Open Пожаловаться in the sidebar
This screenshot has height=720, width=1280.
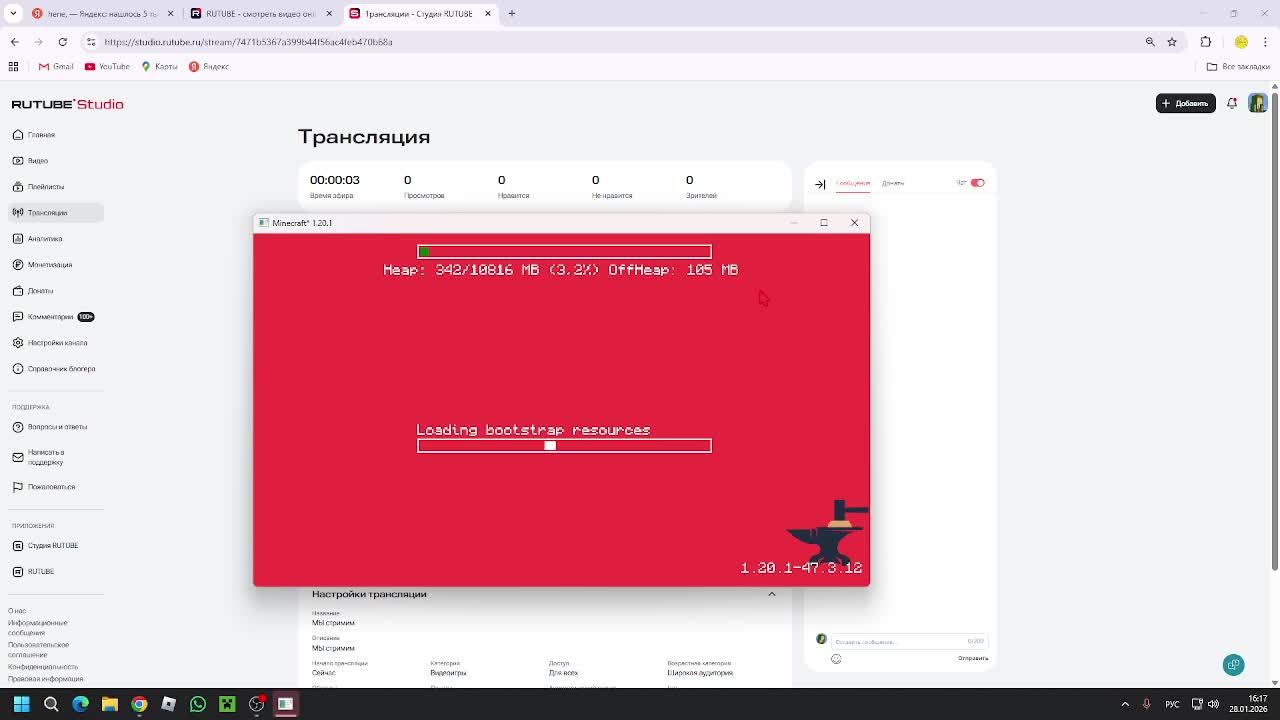(x=51, y=487)
